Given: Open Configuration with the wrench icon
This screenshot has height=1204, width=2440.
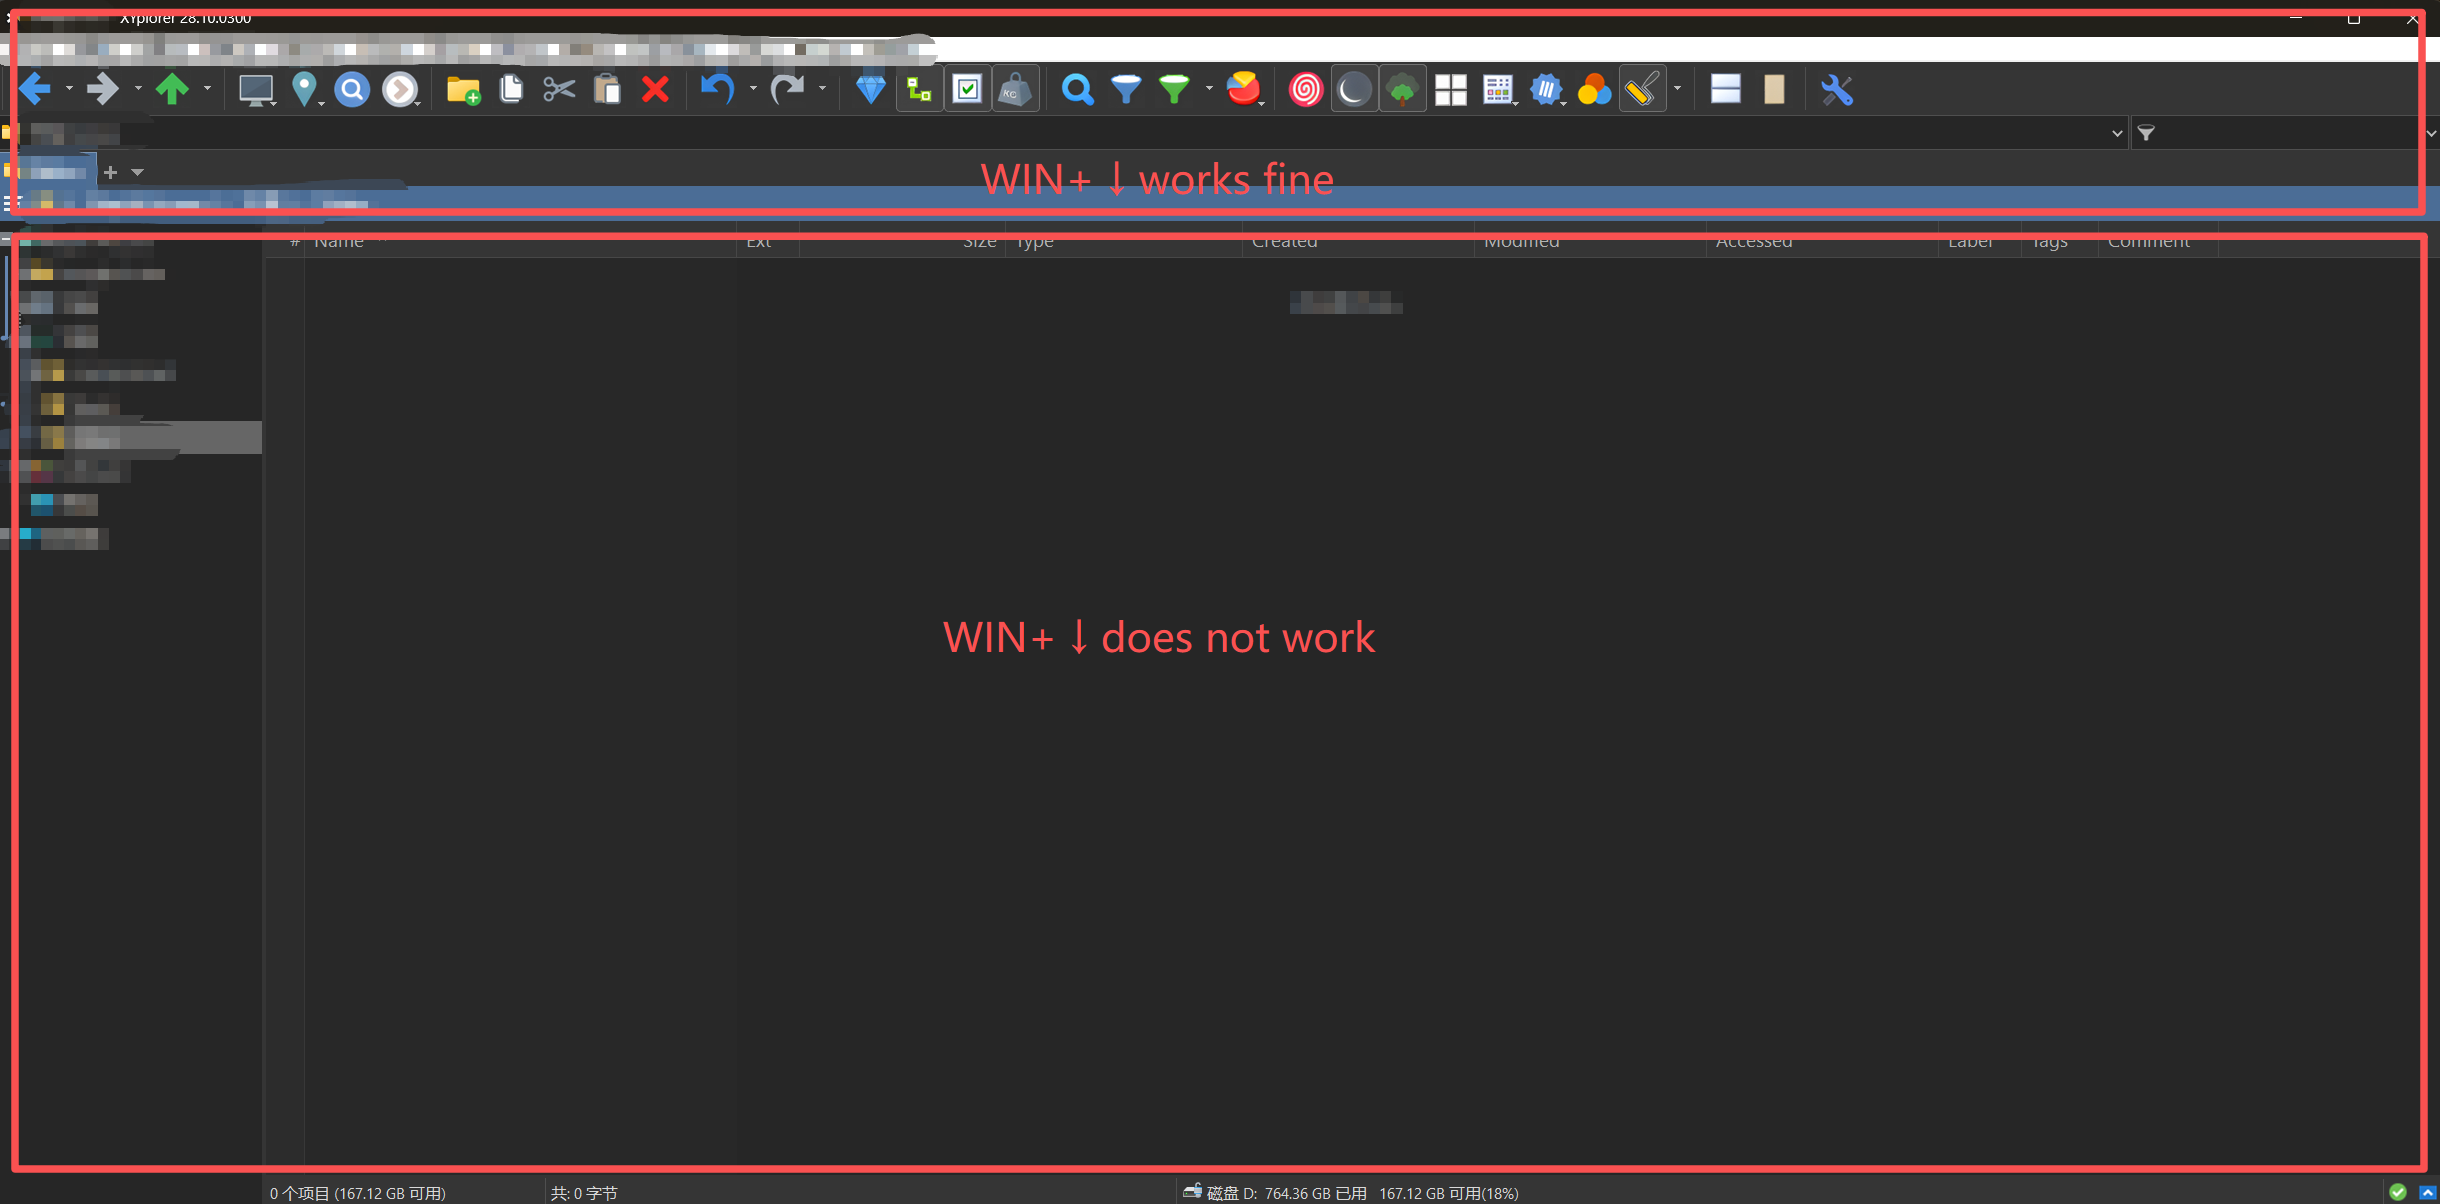Looking at the screenshot, I should (x=1837, y=90).
